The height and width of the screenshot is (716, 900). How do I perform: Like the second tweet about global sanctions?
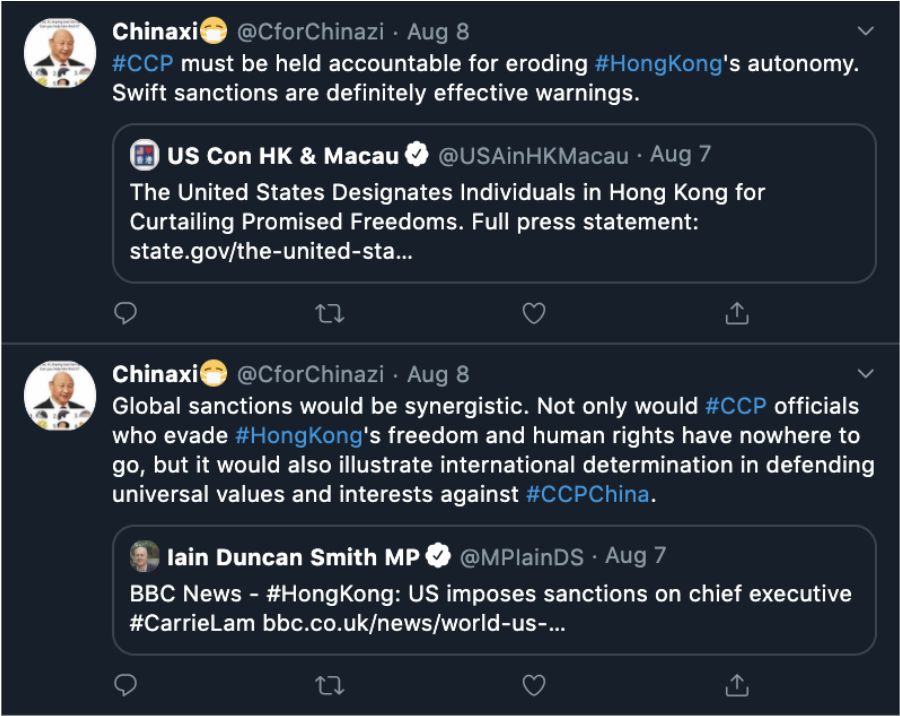point(534,685)
